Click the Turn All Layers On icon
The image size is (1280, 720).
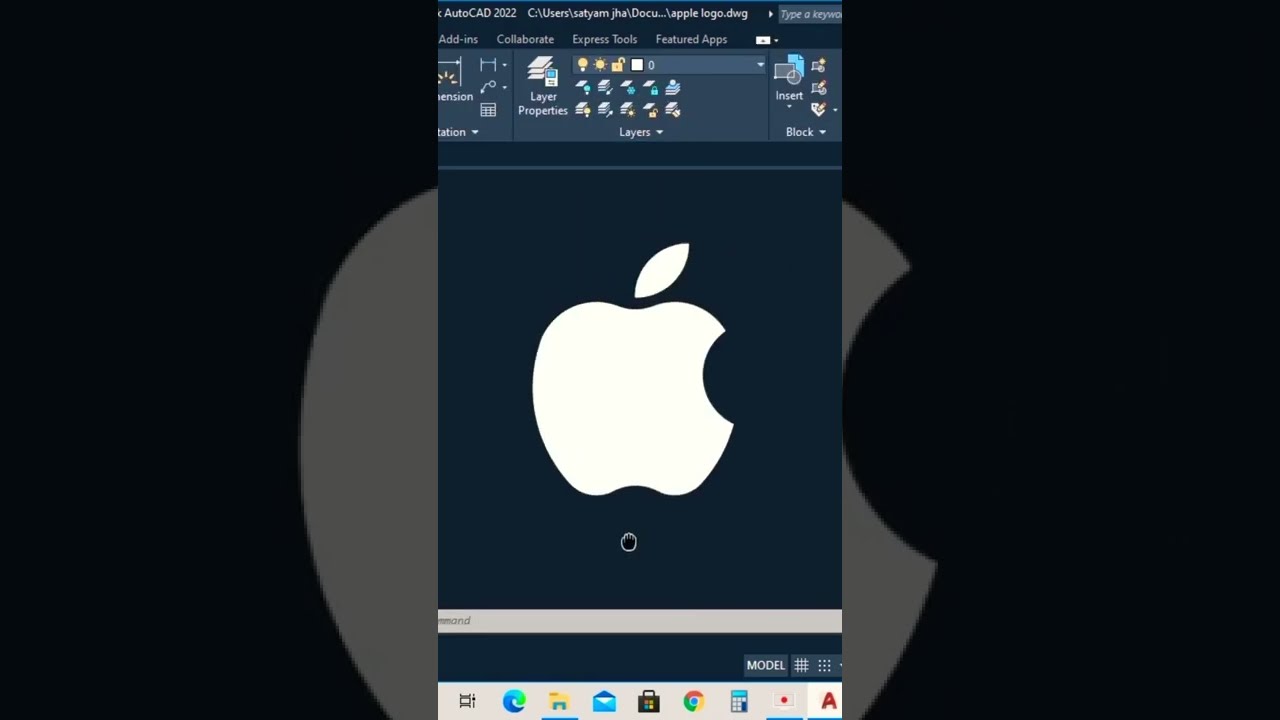(583, 110)
